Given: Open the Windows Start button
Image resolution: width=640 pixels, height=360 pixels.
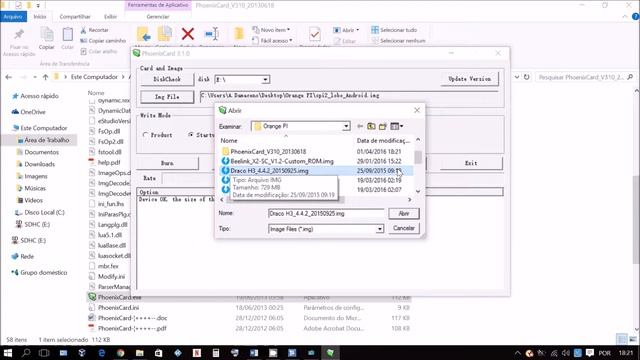Looking at the screenshot, I should pos(7,353).
